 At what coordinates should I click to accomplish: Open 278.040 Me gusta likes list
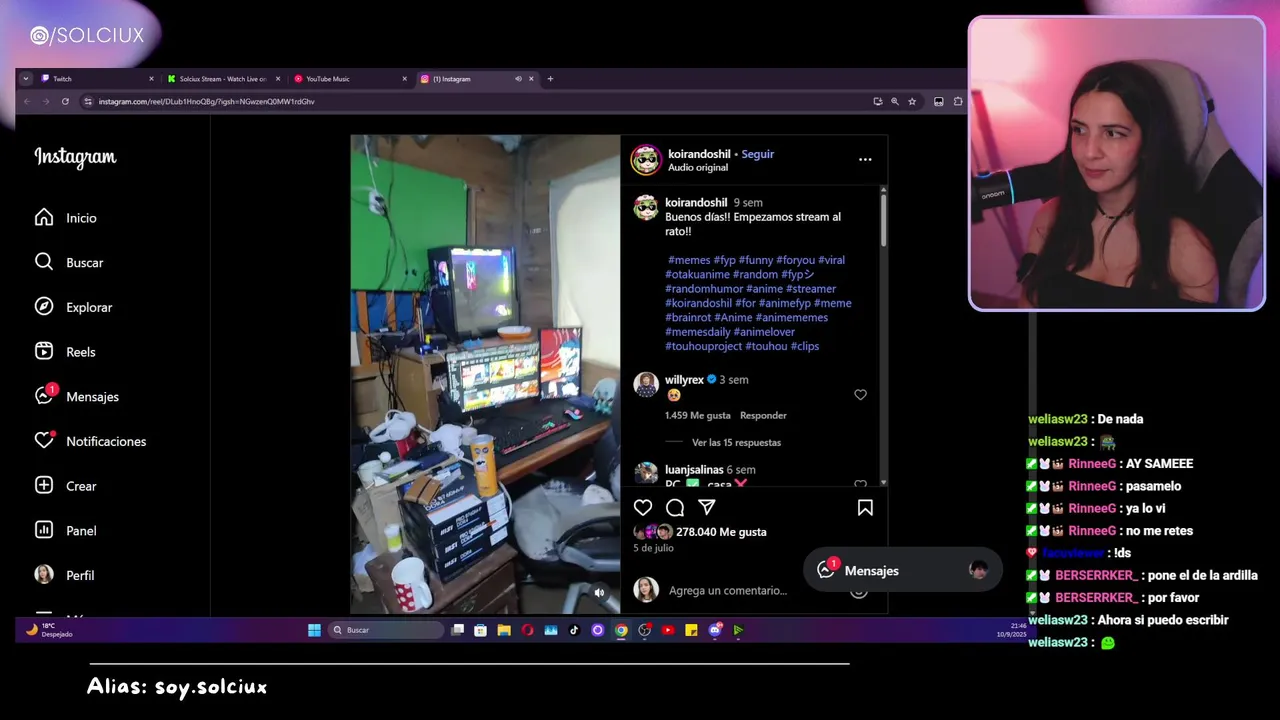click(721, 532)
